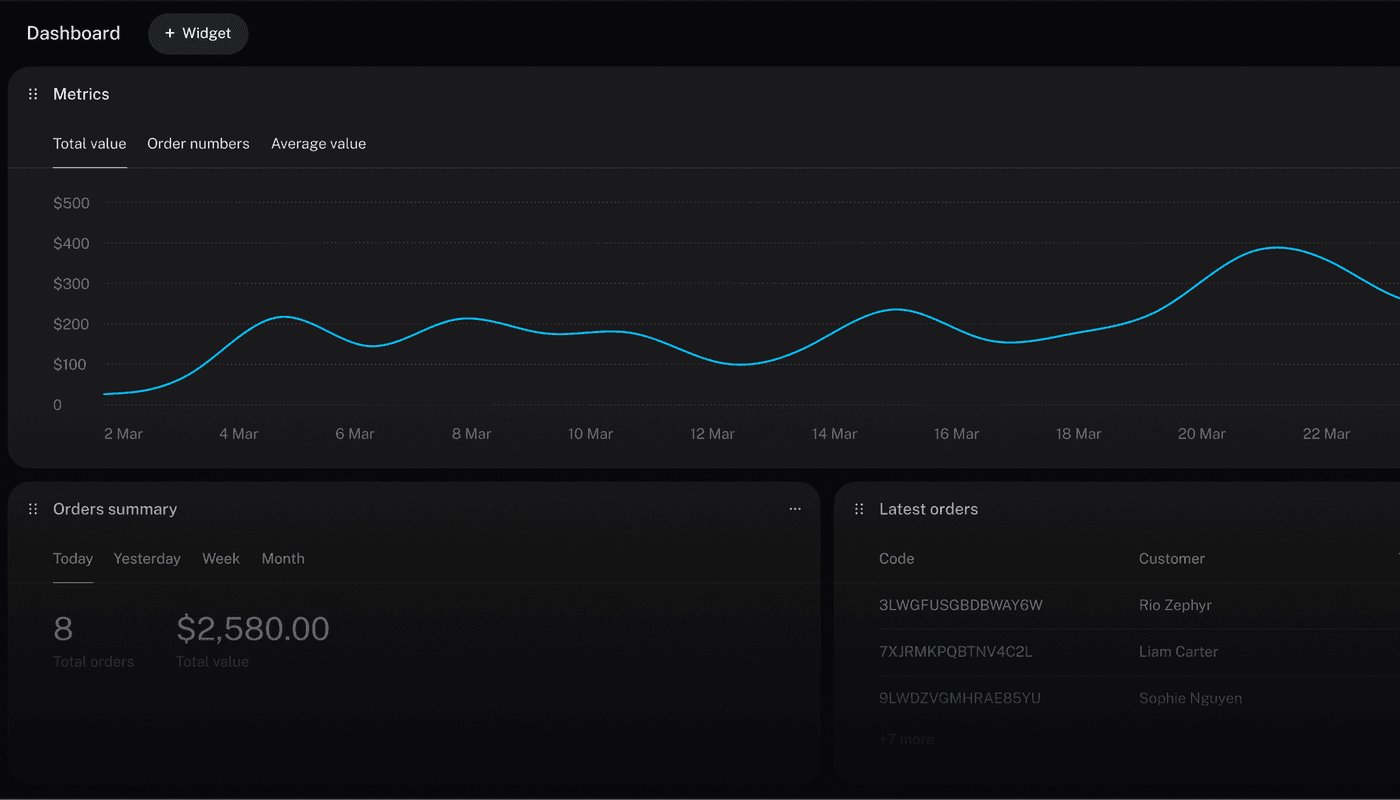1400x800 pixels.
Task: Open order 9LWDZVGMHRAE85YU
Action: (959, 698)
